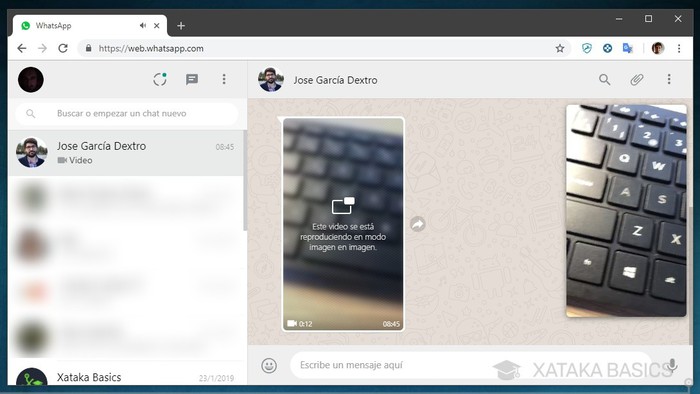Viewport: 700px width, 394px height.
Task: Open my WhatsApp profile picture
Action: 31,79
